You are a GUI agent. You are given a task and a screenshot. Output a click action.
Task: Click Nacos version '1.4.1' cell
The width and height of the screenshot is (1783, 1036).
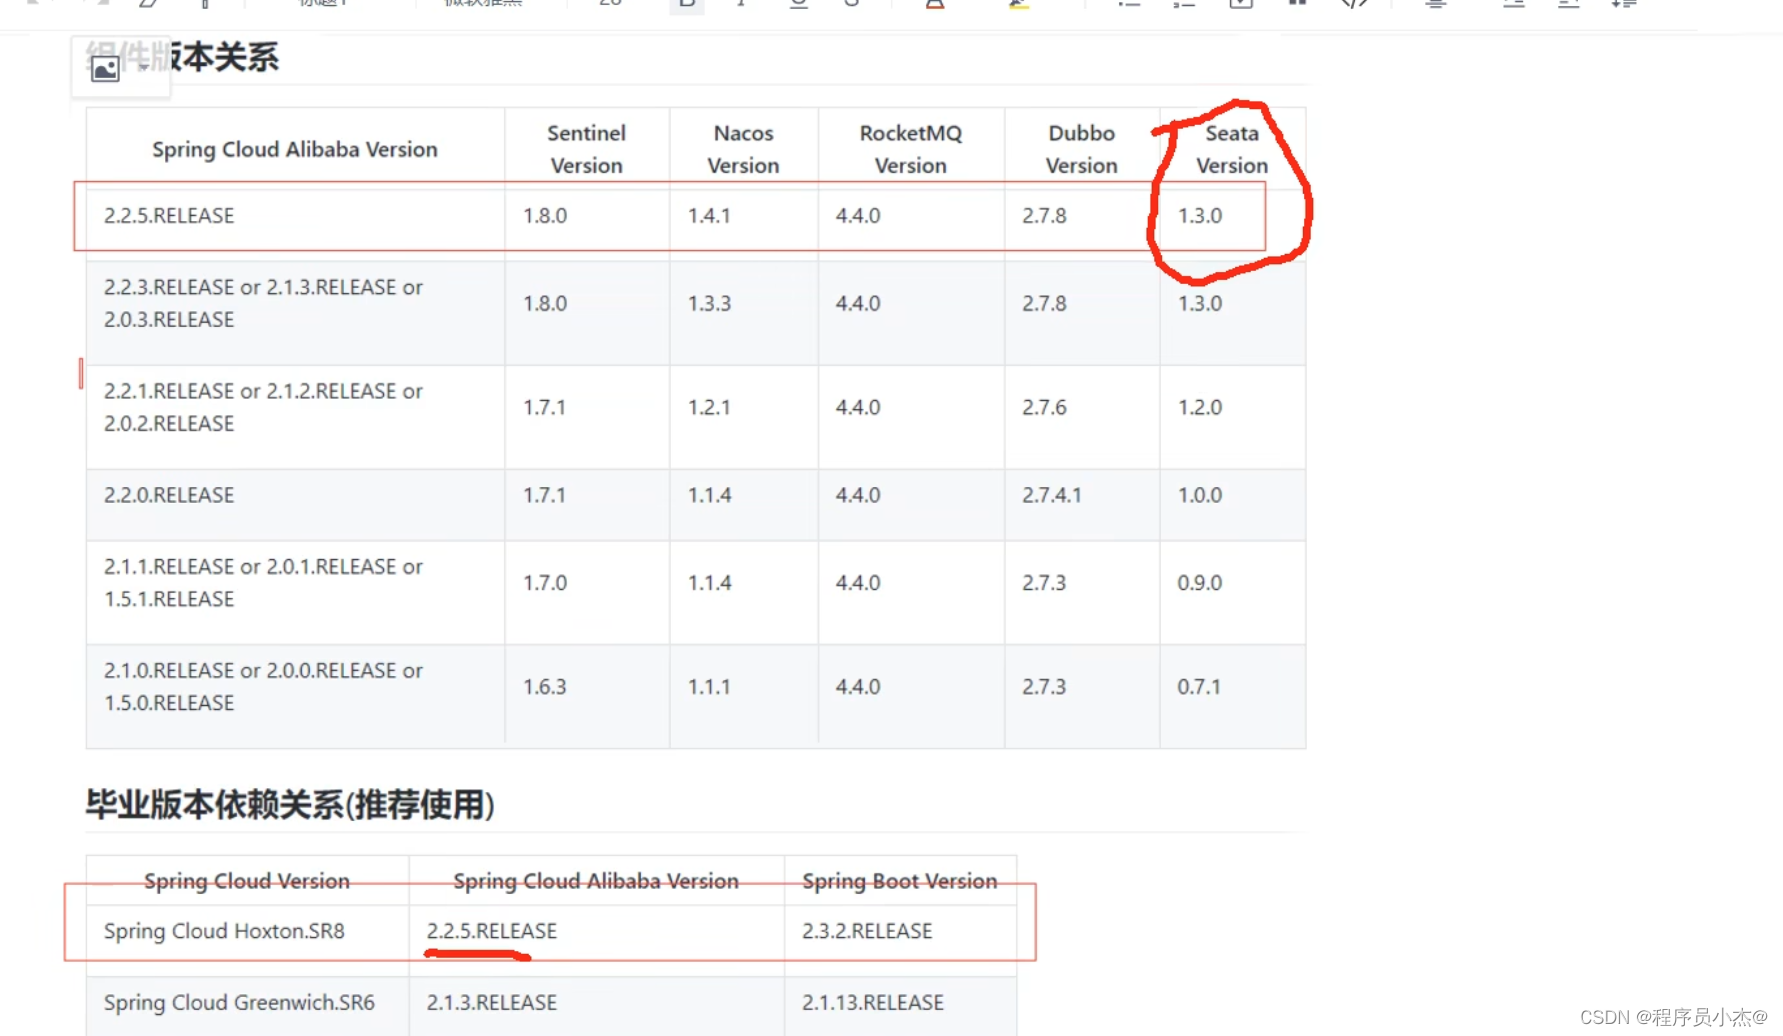(709, 216)
